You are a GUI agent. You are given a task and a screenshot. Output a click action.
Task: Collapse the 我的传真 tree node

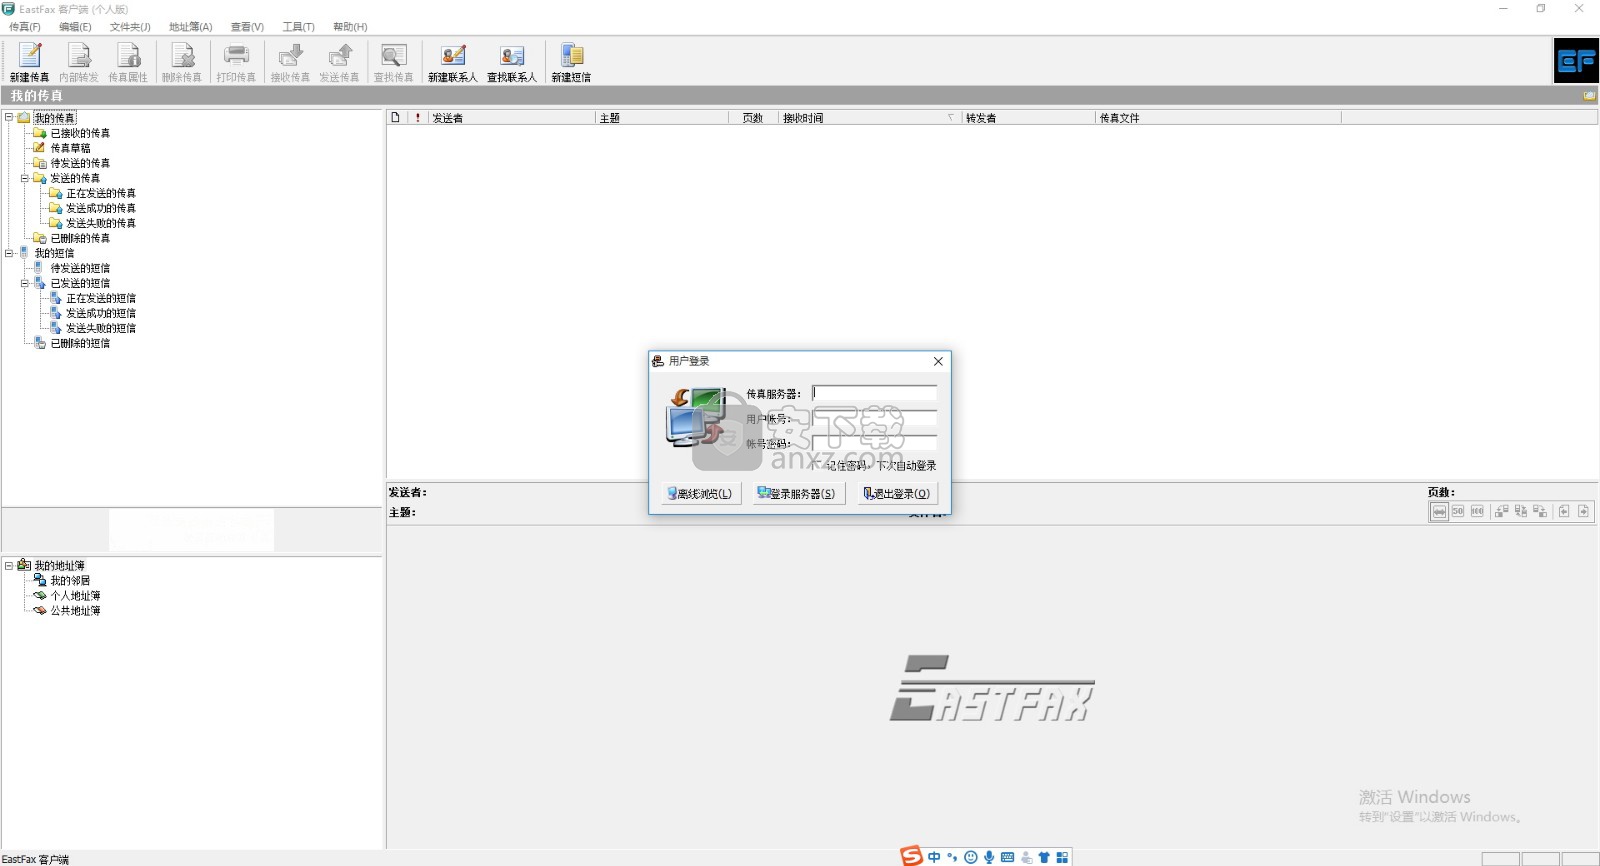click(9, 117)
